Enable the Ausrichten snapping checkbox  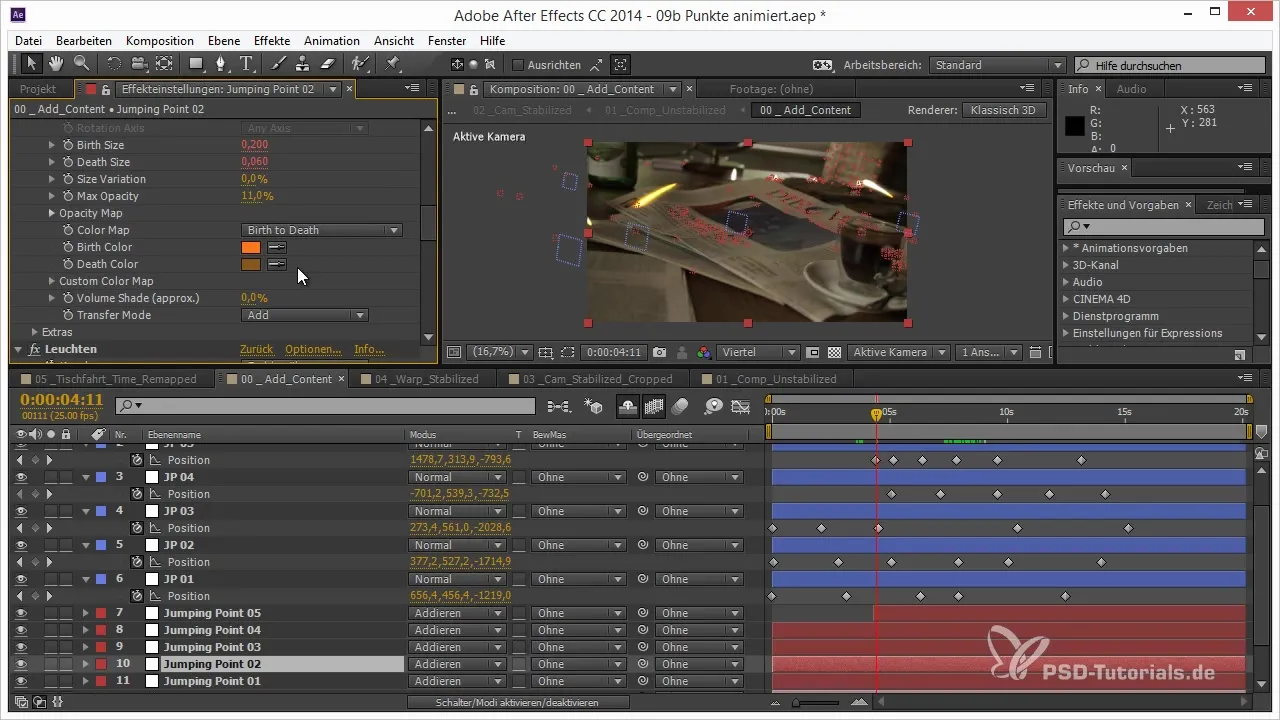coord(518,65)
